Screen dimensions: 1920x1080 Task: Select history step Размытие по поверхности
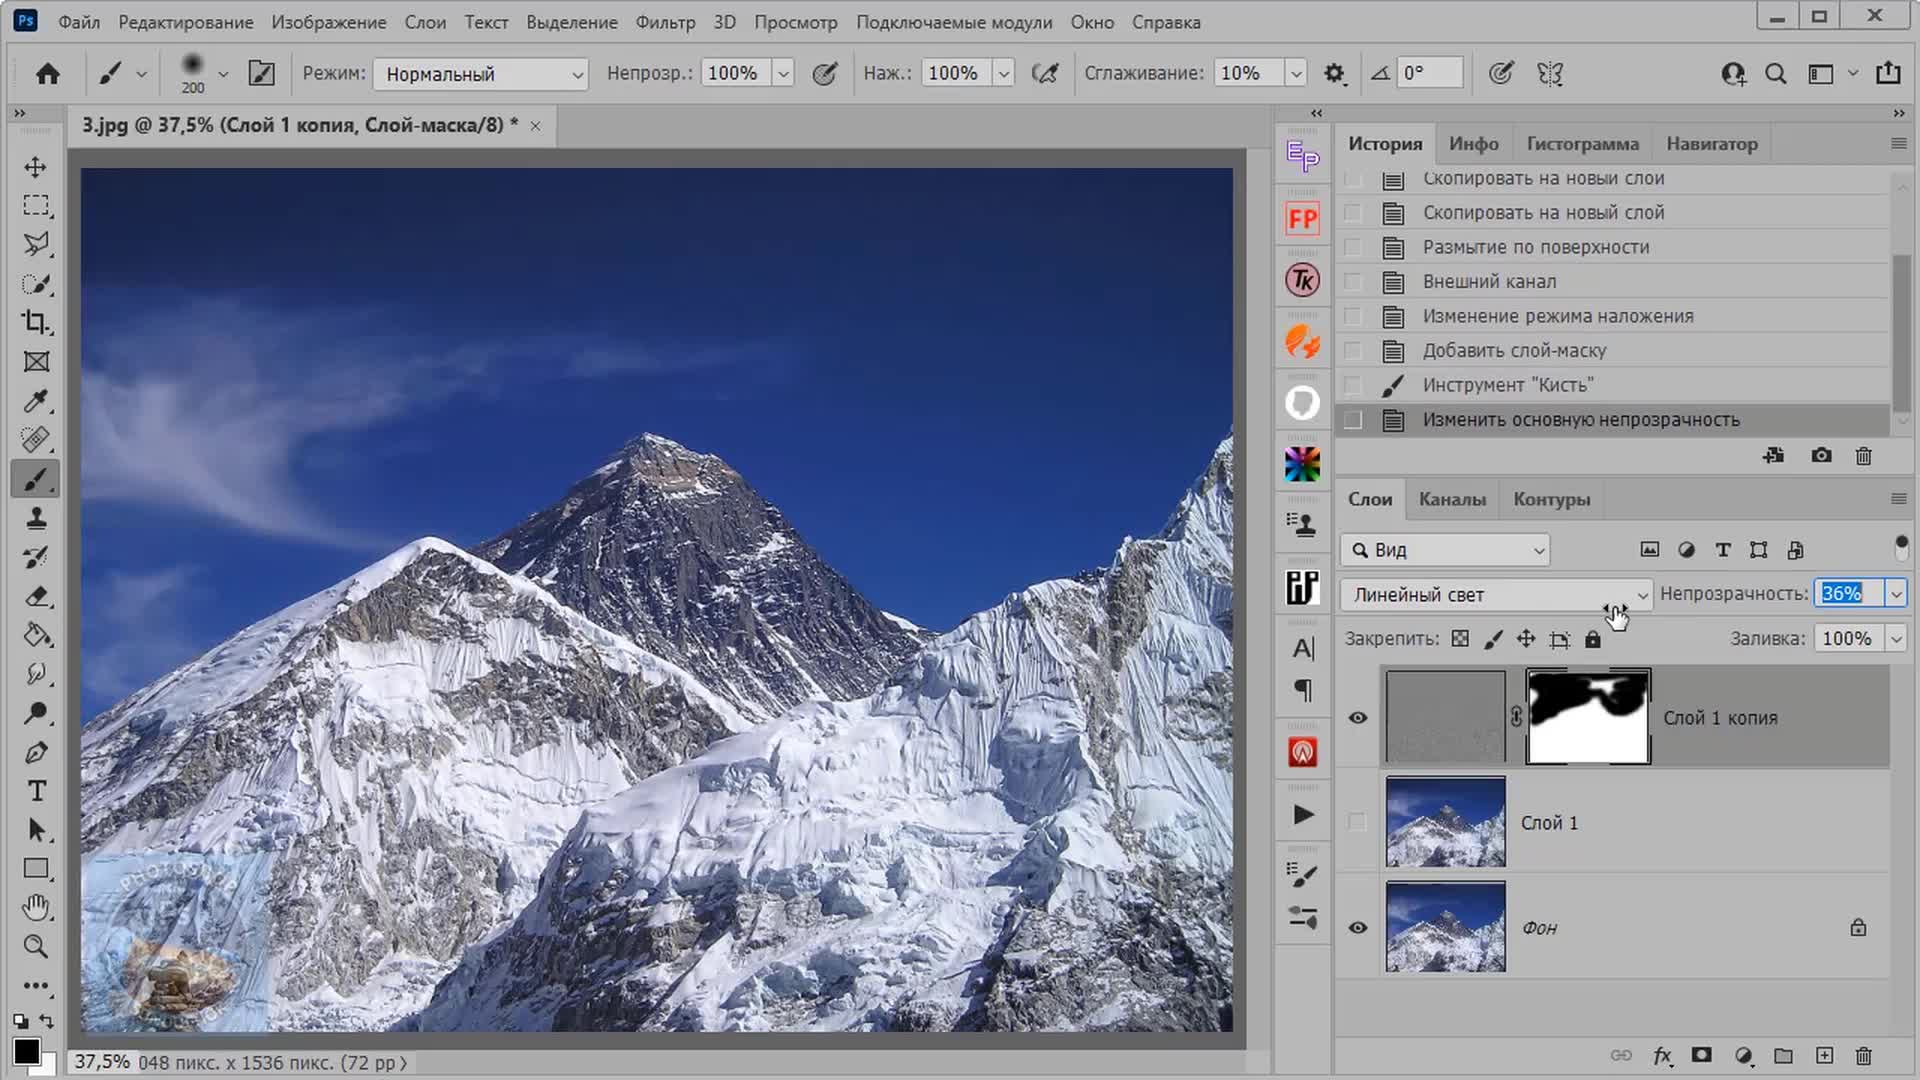1535,247
